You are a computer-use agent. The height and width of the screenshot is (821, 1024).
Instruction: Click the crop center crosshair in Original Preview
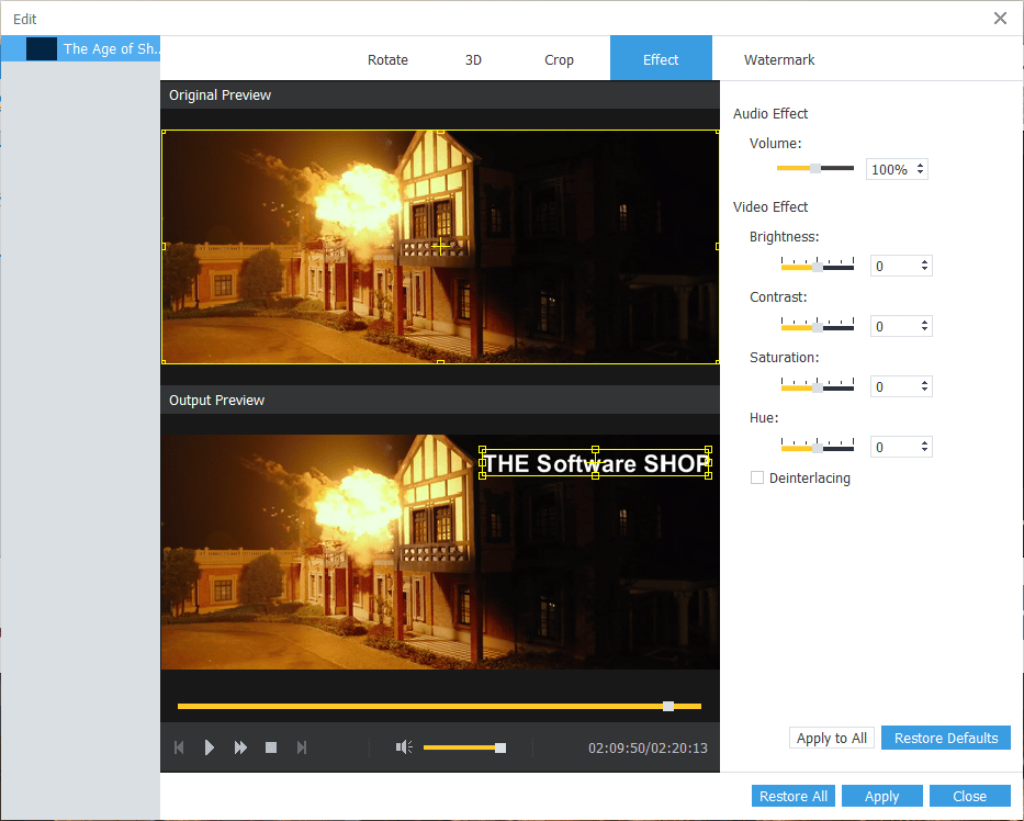pyautogui.click(x=441, y=247)
